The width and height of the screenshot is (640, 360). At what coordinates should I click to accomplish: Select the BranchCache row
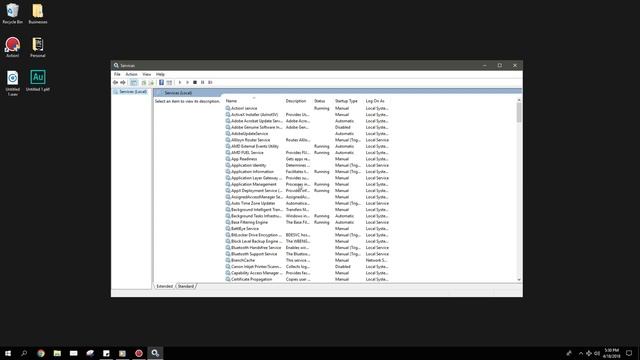[307, 260]
